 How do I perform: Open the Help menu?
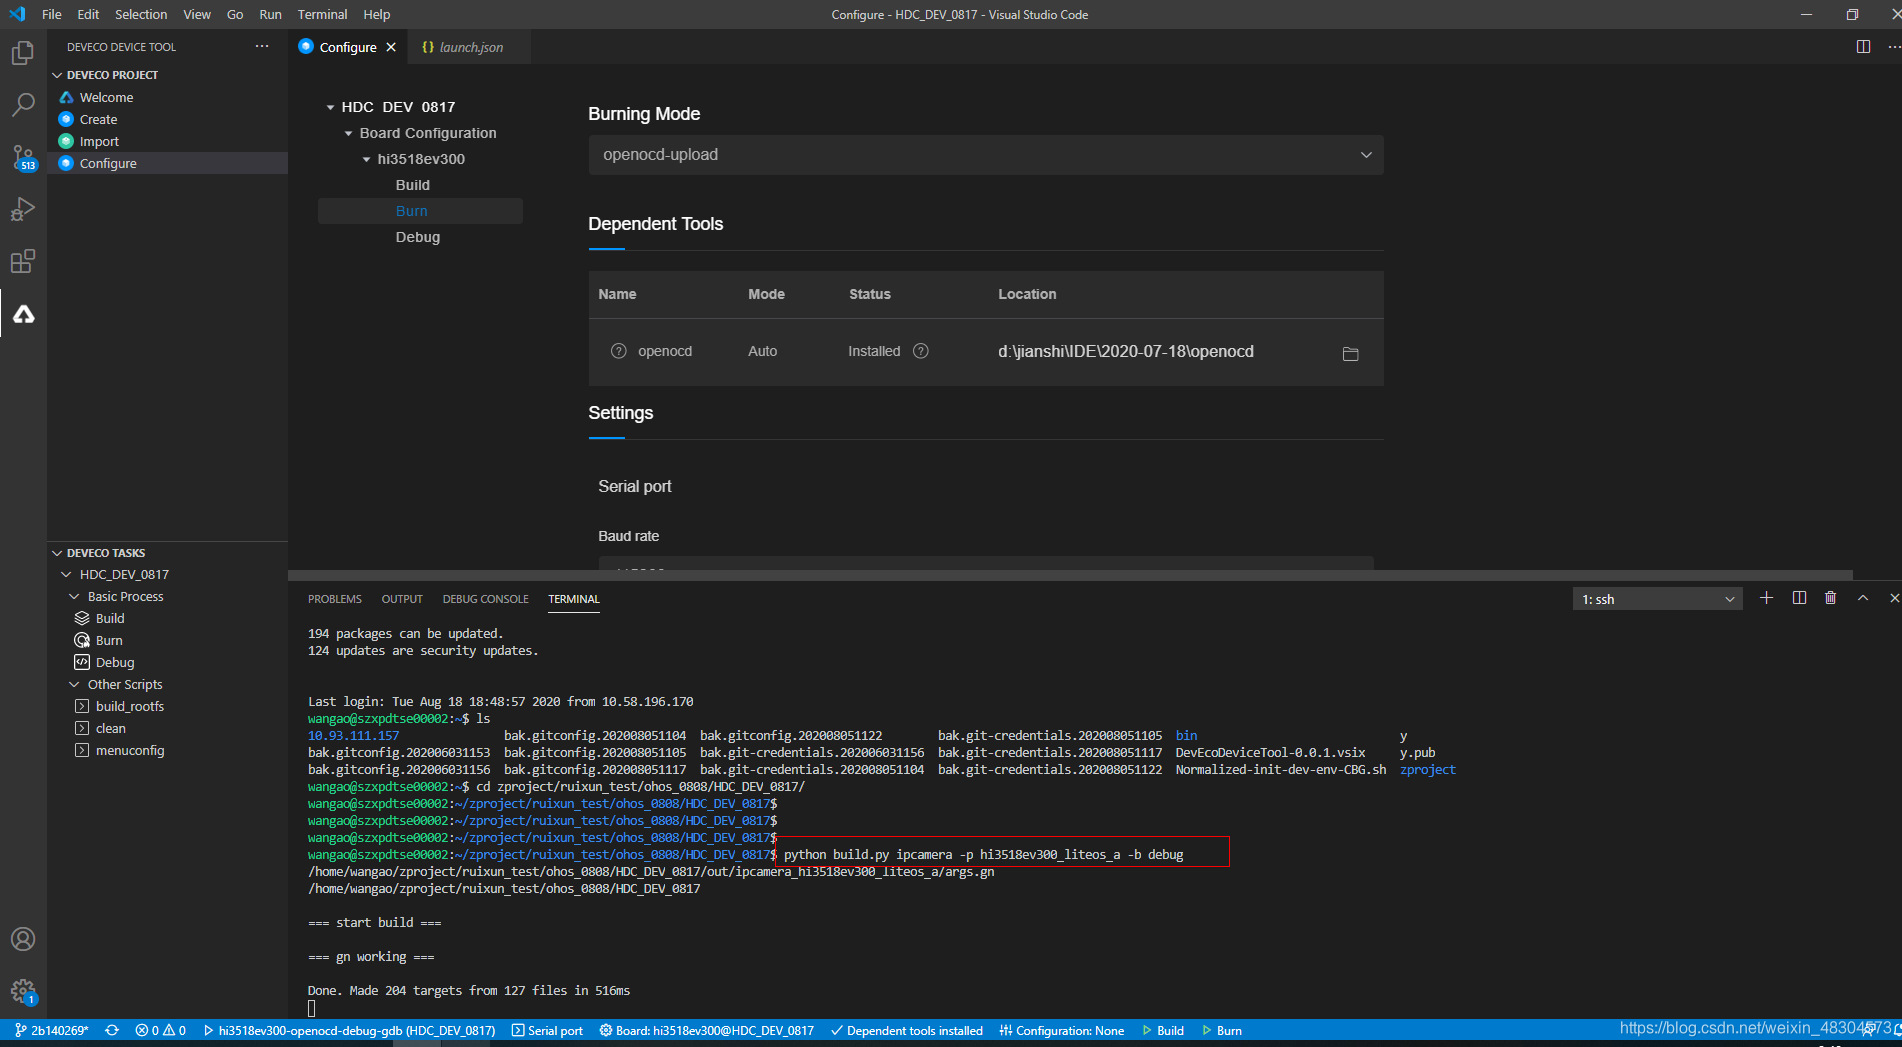pyautogui.click(x=377, y=14)
